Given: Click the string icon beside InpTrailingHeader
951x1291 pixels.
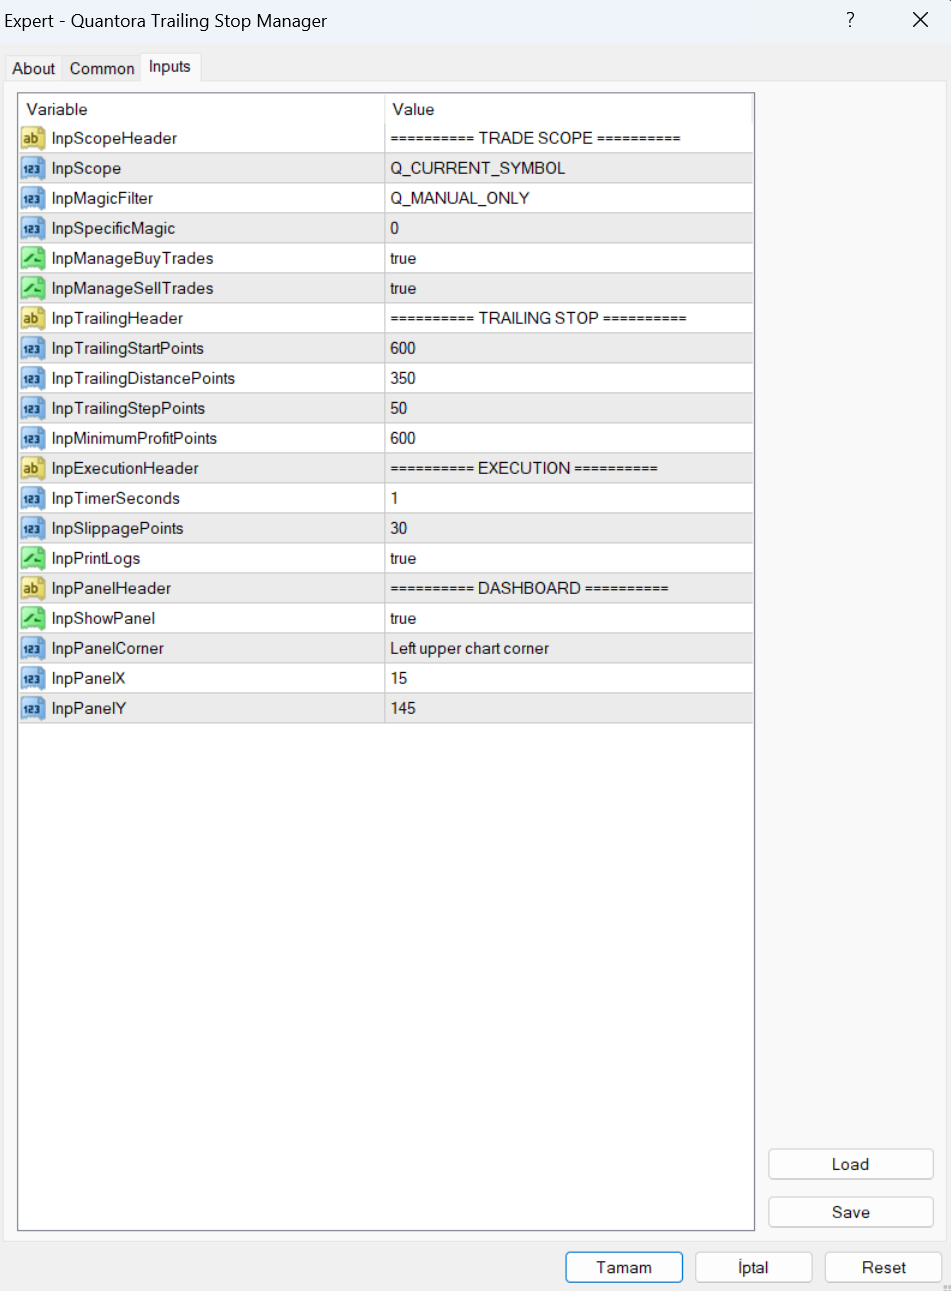Looking at the screenshot, I should pos(32,318).
